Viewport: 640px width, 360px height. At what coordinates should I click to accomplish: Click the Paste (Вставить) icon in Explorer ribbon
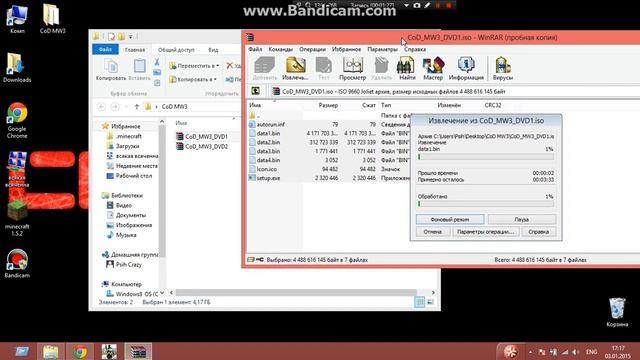(139, 69)
